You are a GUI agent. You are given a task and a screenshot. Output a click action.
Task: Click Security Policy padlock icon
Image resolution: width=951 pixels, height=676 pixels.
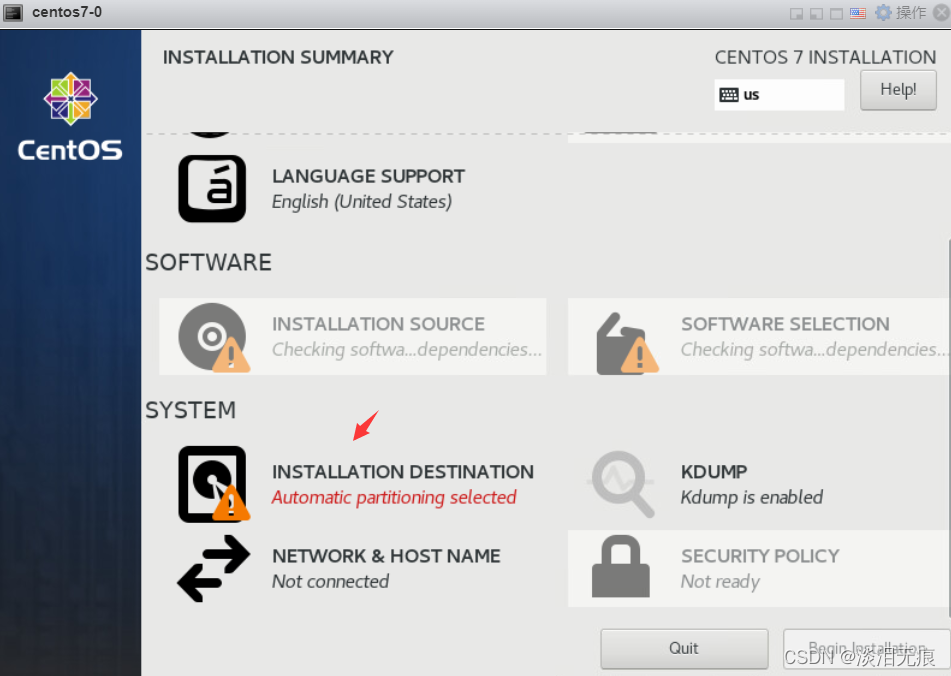click(x=621, y=566)
